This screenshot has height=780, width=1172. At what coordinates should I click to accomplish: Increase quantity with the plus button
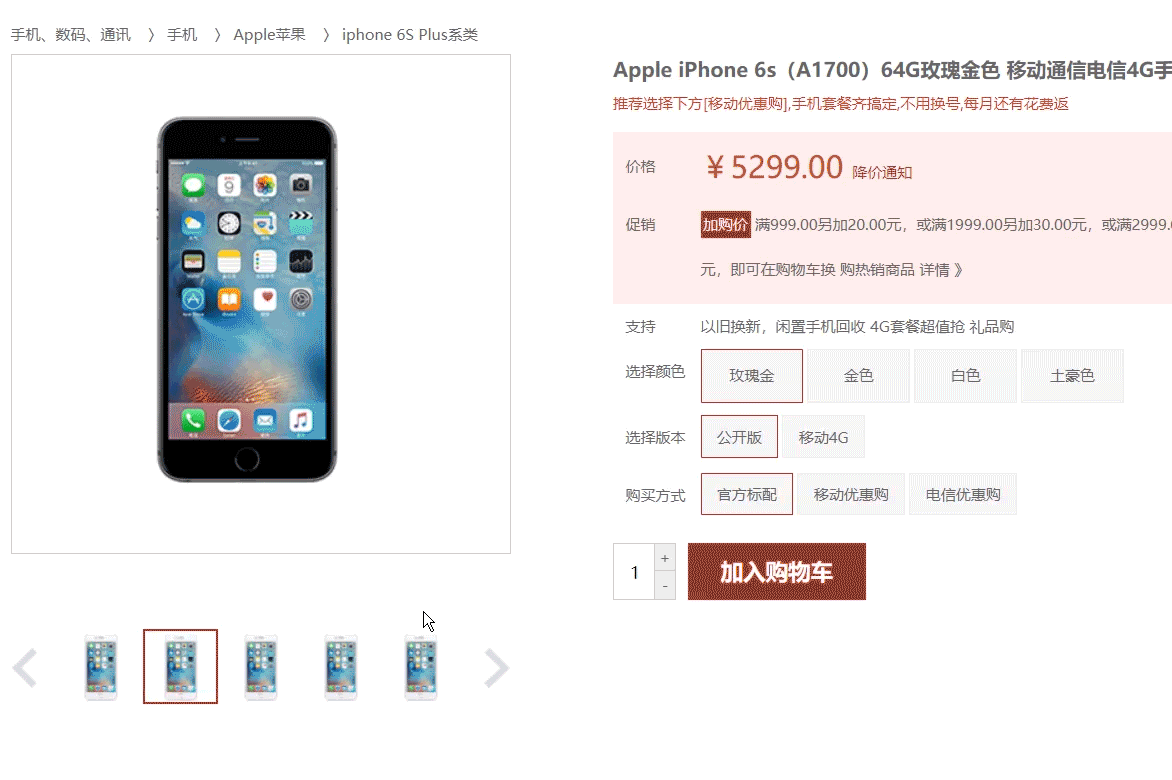(x=665, y=558)
